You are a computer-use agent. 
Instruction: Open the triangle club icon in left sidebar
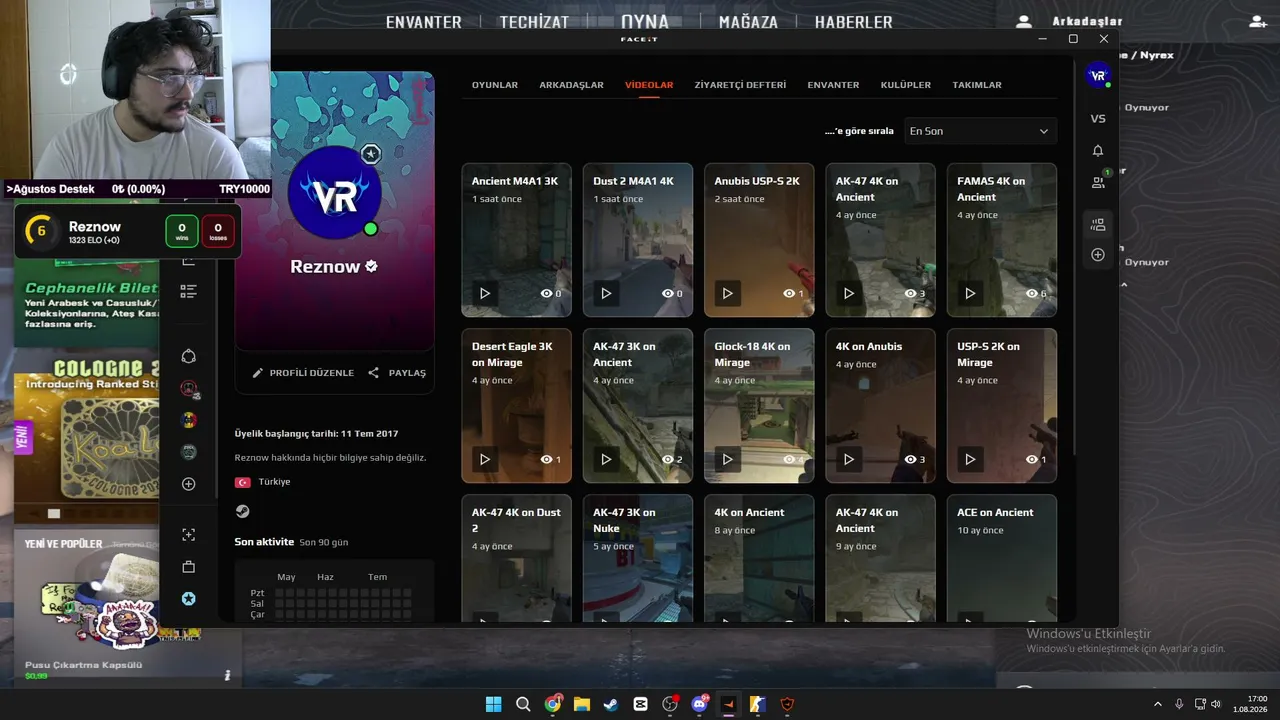click(x=188, y=357)
